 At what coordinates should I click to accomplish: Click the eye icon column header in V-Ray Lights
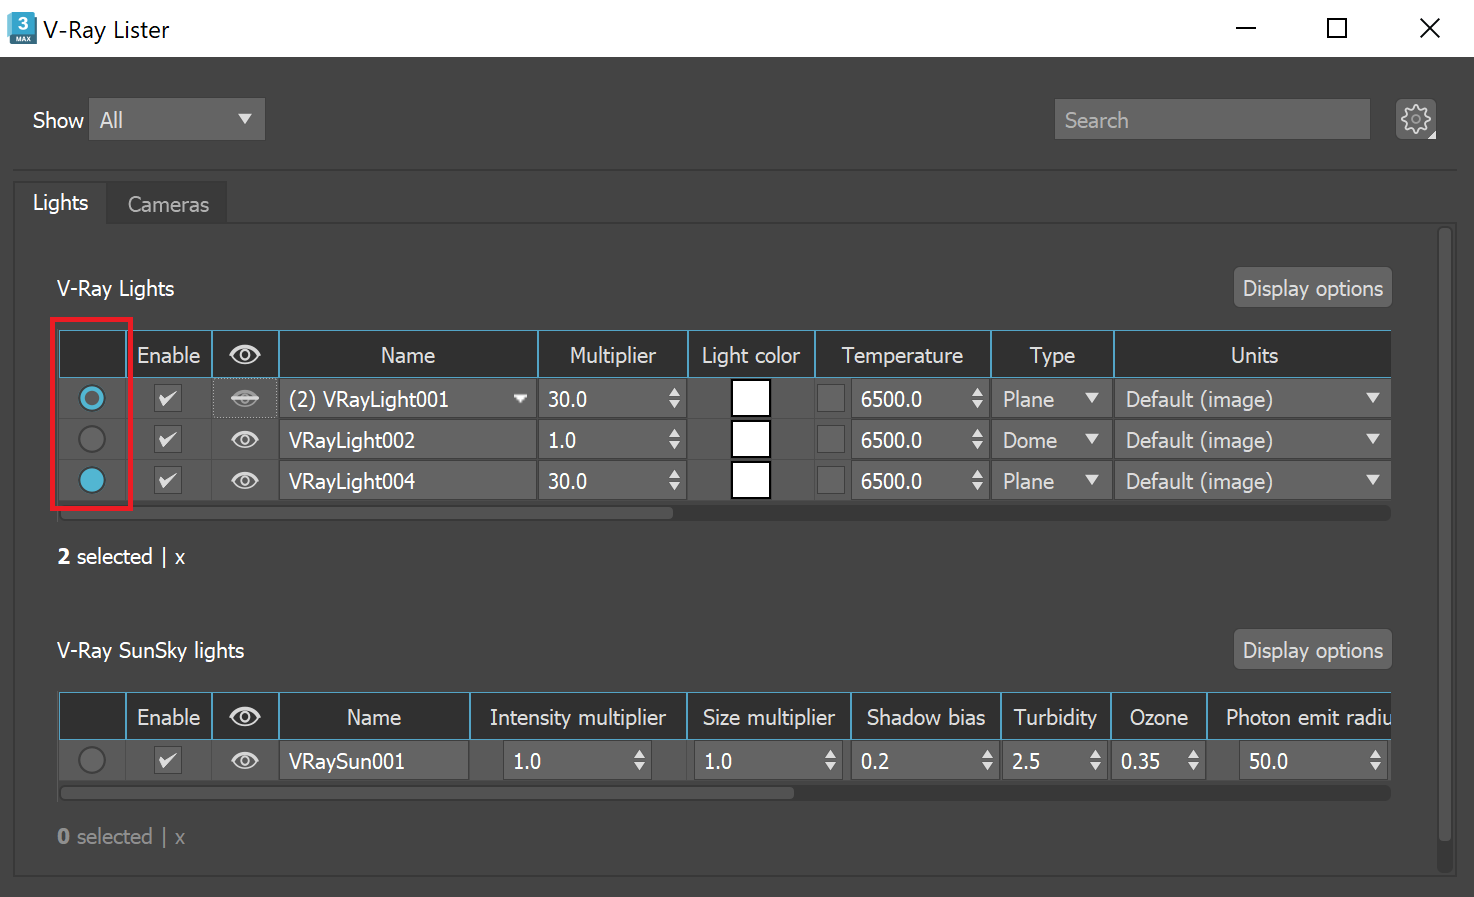(x=245, y=355)
